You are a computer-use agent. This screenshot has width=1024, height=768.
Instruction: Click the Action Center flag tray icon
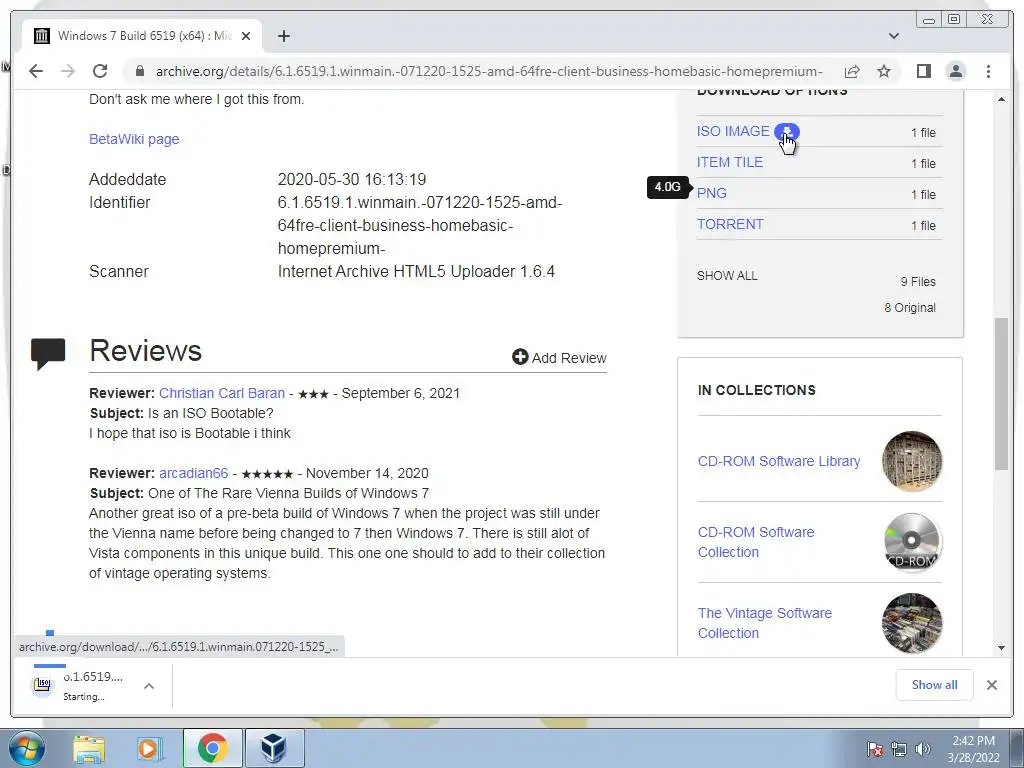coord(874,749)
